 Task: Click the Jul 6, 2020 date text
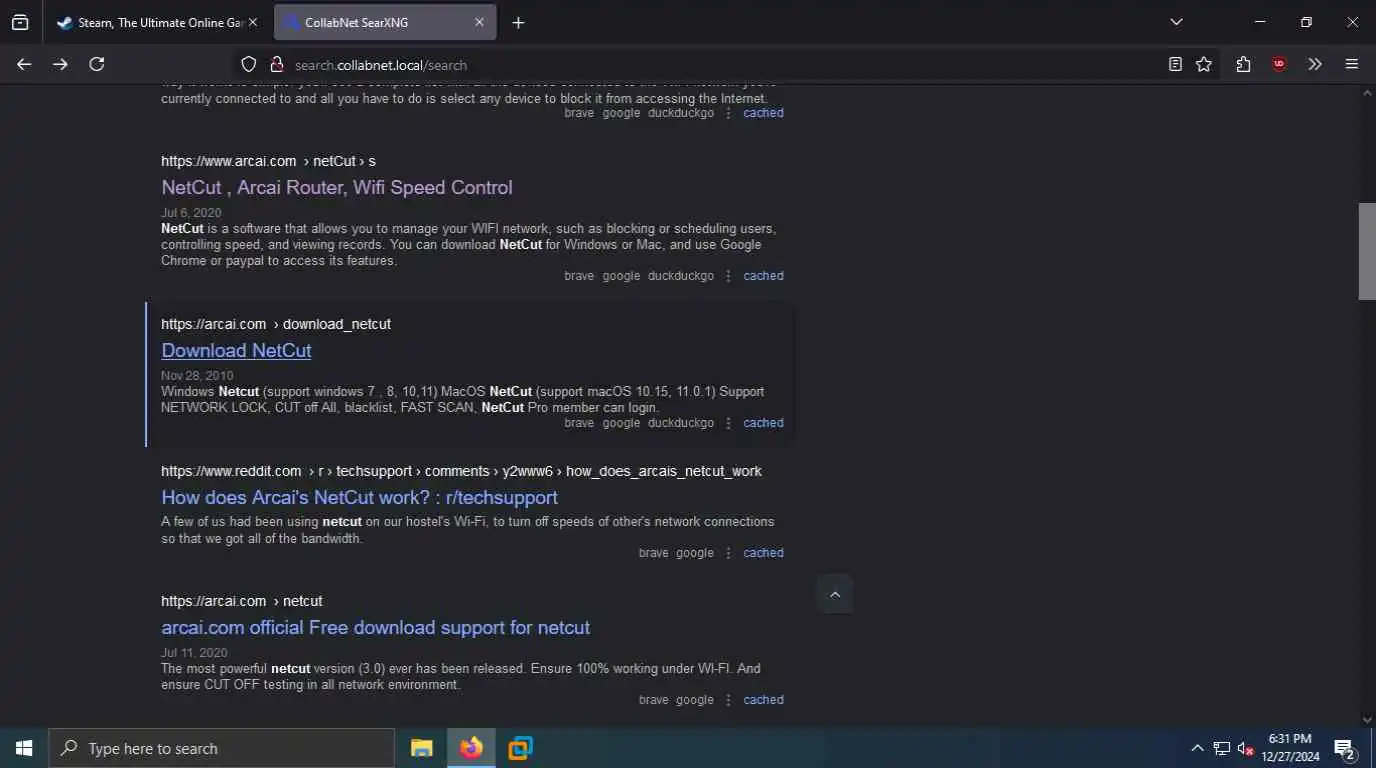[x=191, y=213]
